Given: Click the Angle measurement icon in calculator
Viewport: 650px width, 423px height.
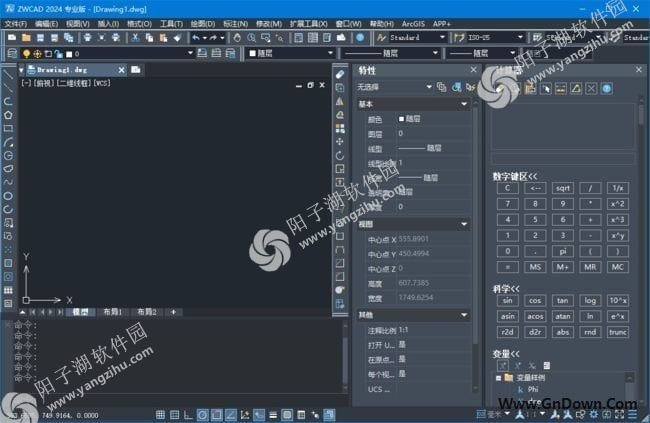Looking at the screenshot, I should tap(576, 88).
